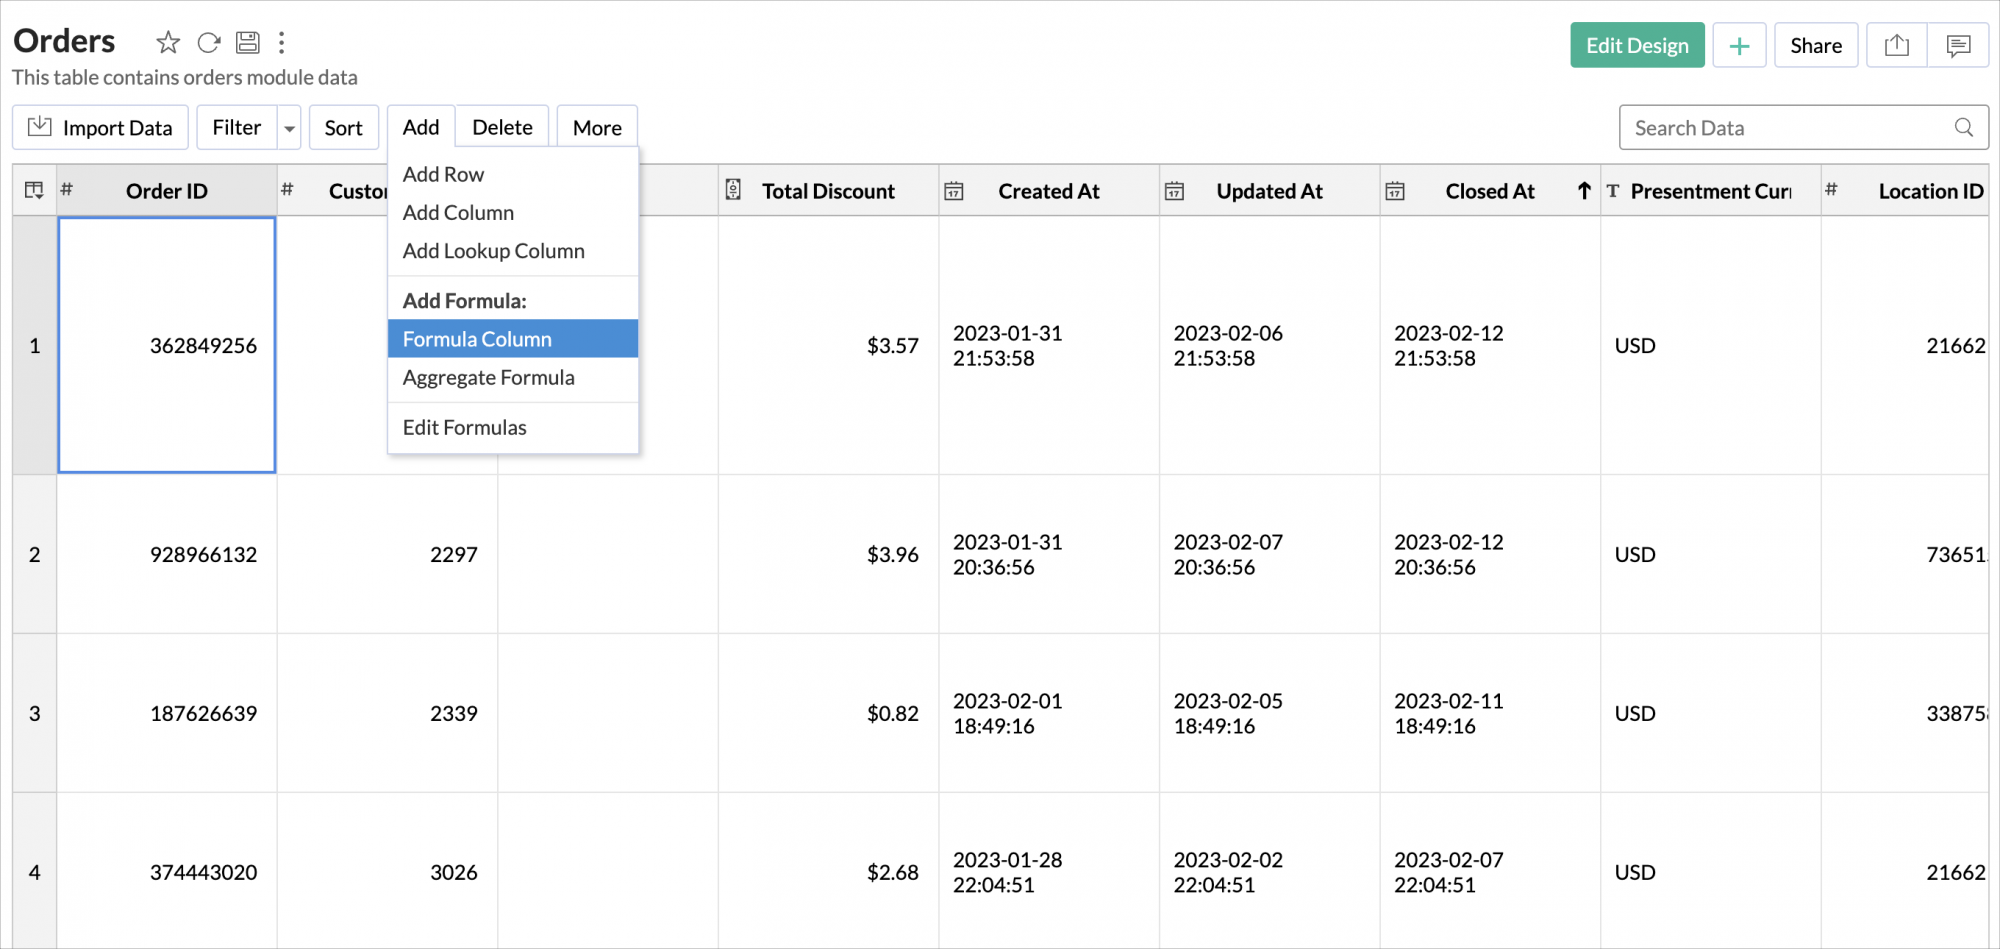Click the Share button
The height and width of the screenshot is (949, 2000).
tap(1815, 46)
